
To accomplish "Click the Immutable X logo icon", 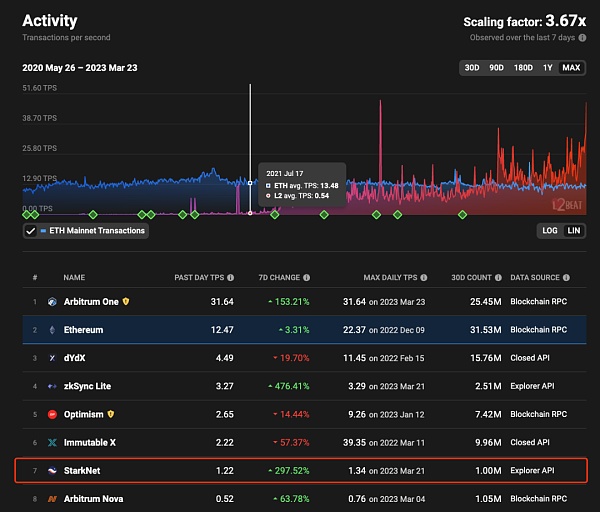I will pyautogui.click(x=52, y=442).
